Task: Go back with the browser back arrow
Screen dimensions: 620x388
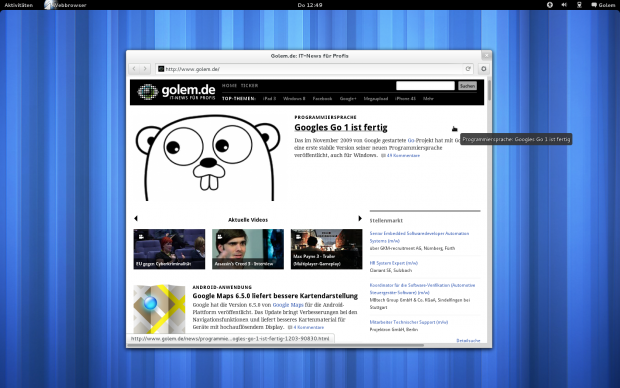Action: [134, 69]
